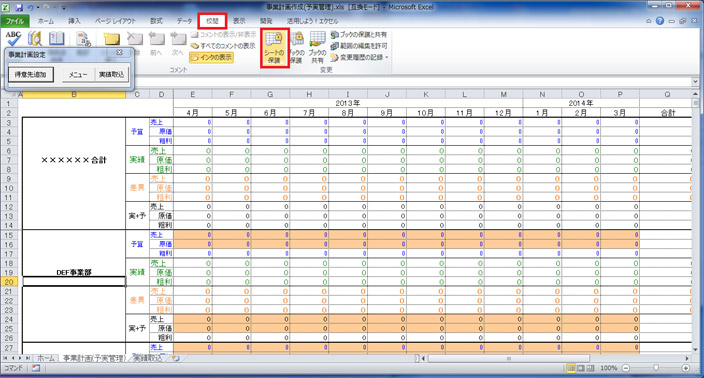Switch to the ページレイアウト ribbon tab
Viewport: 704px width, 378px height.
115,21
